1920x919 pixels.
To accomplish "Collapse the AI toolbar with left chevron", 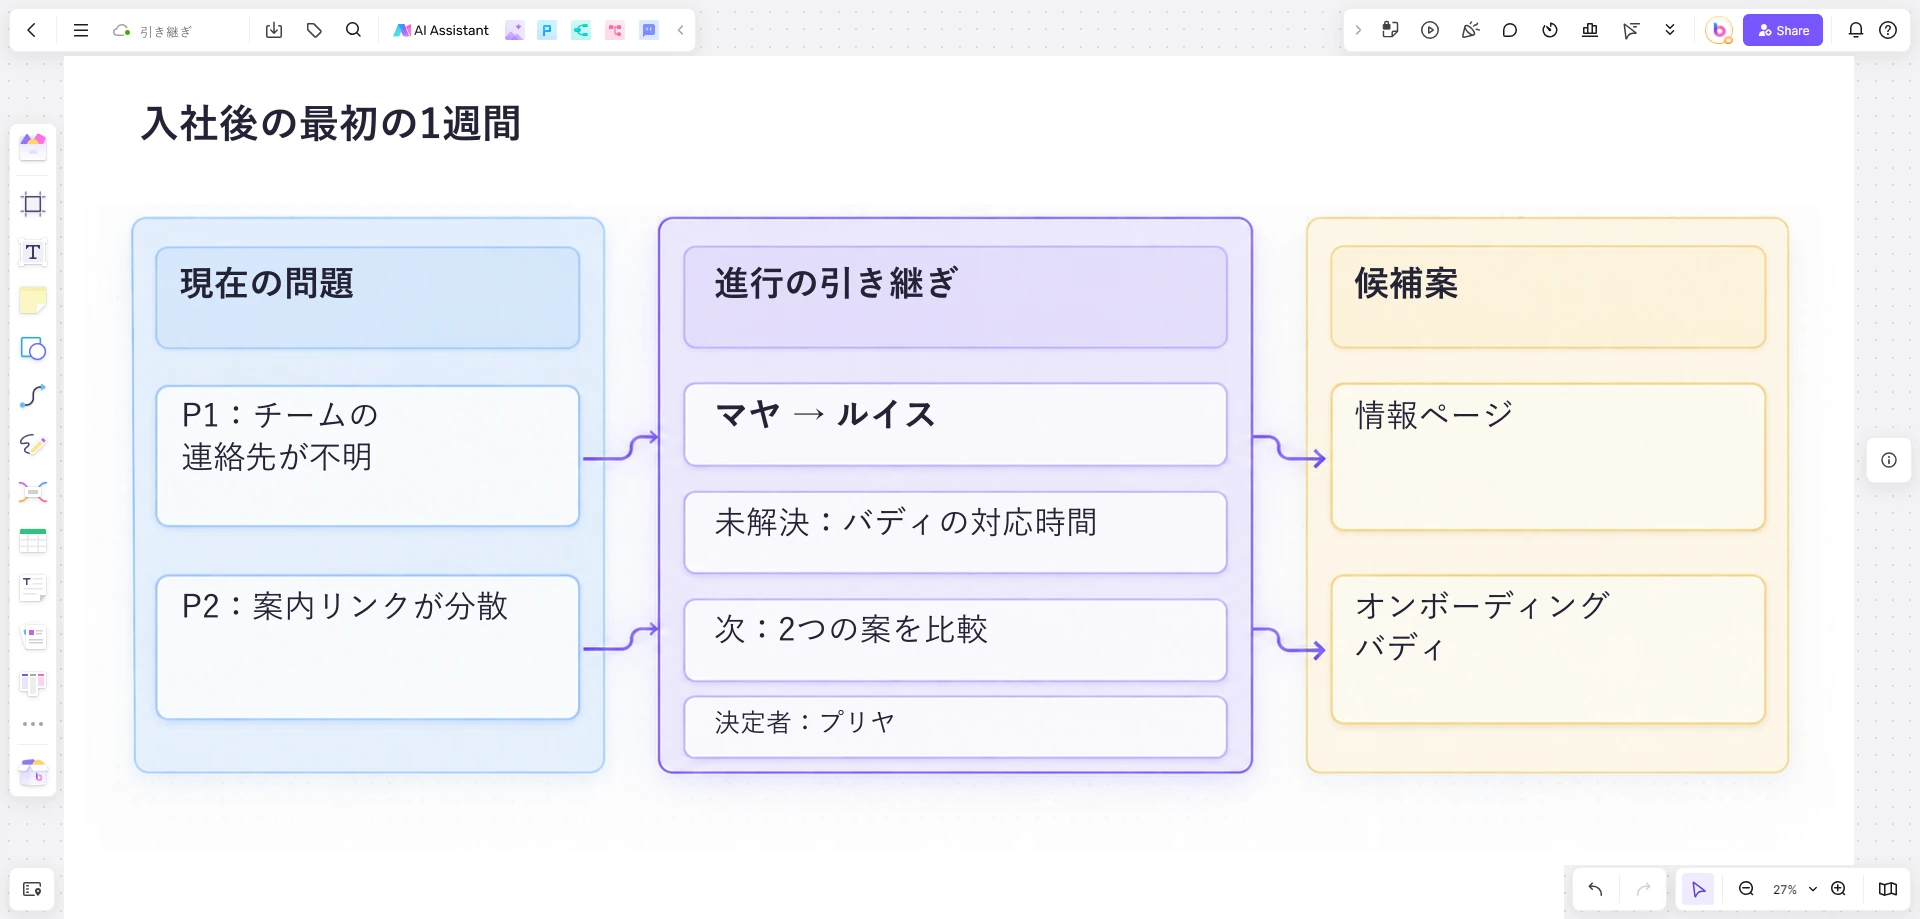I will click(681, 30).
